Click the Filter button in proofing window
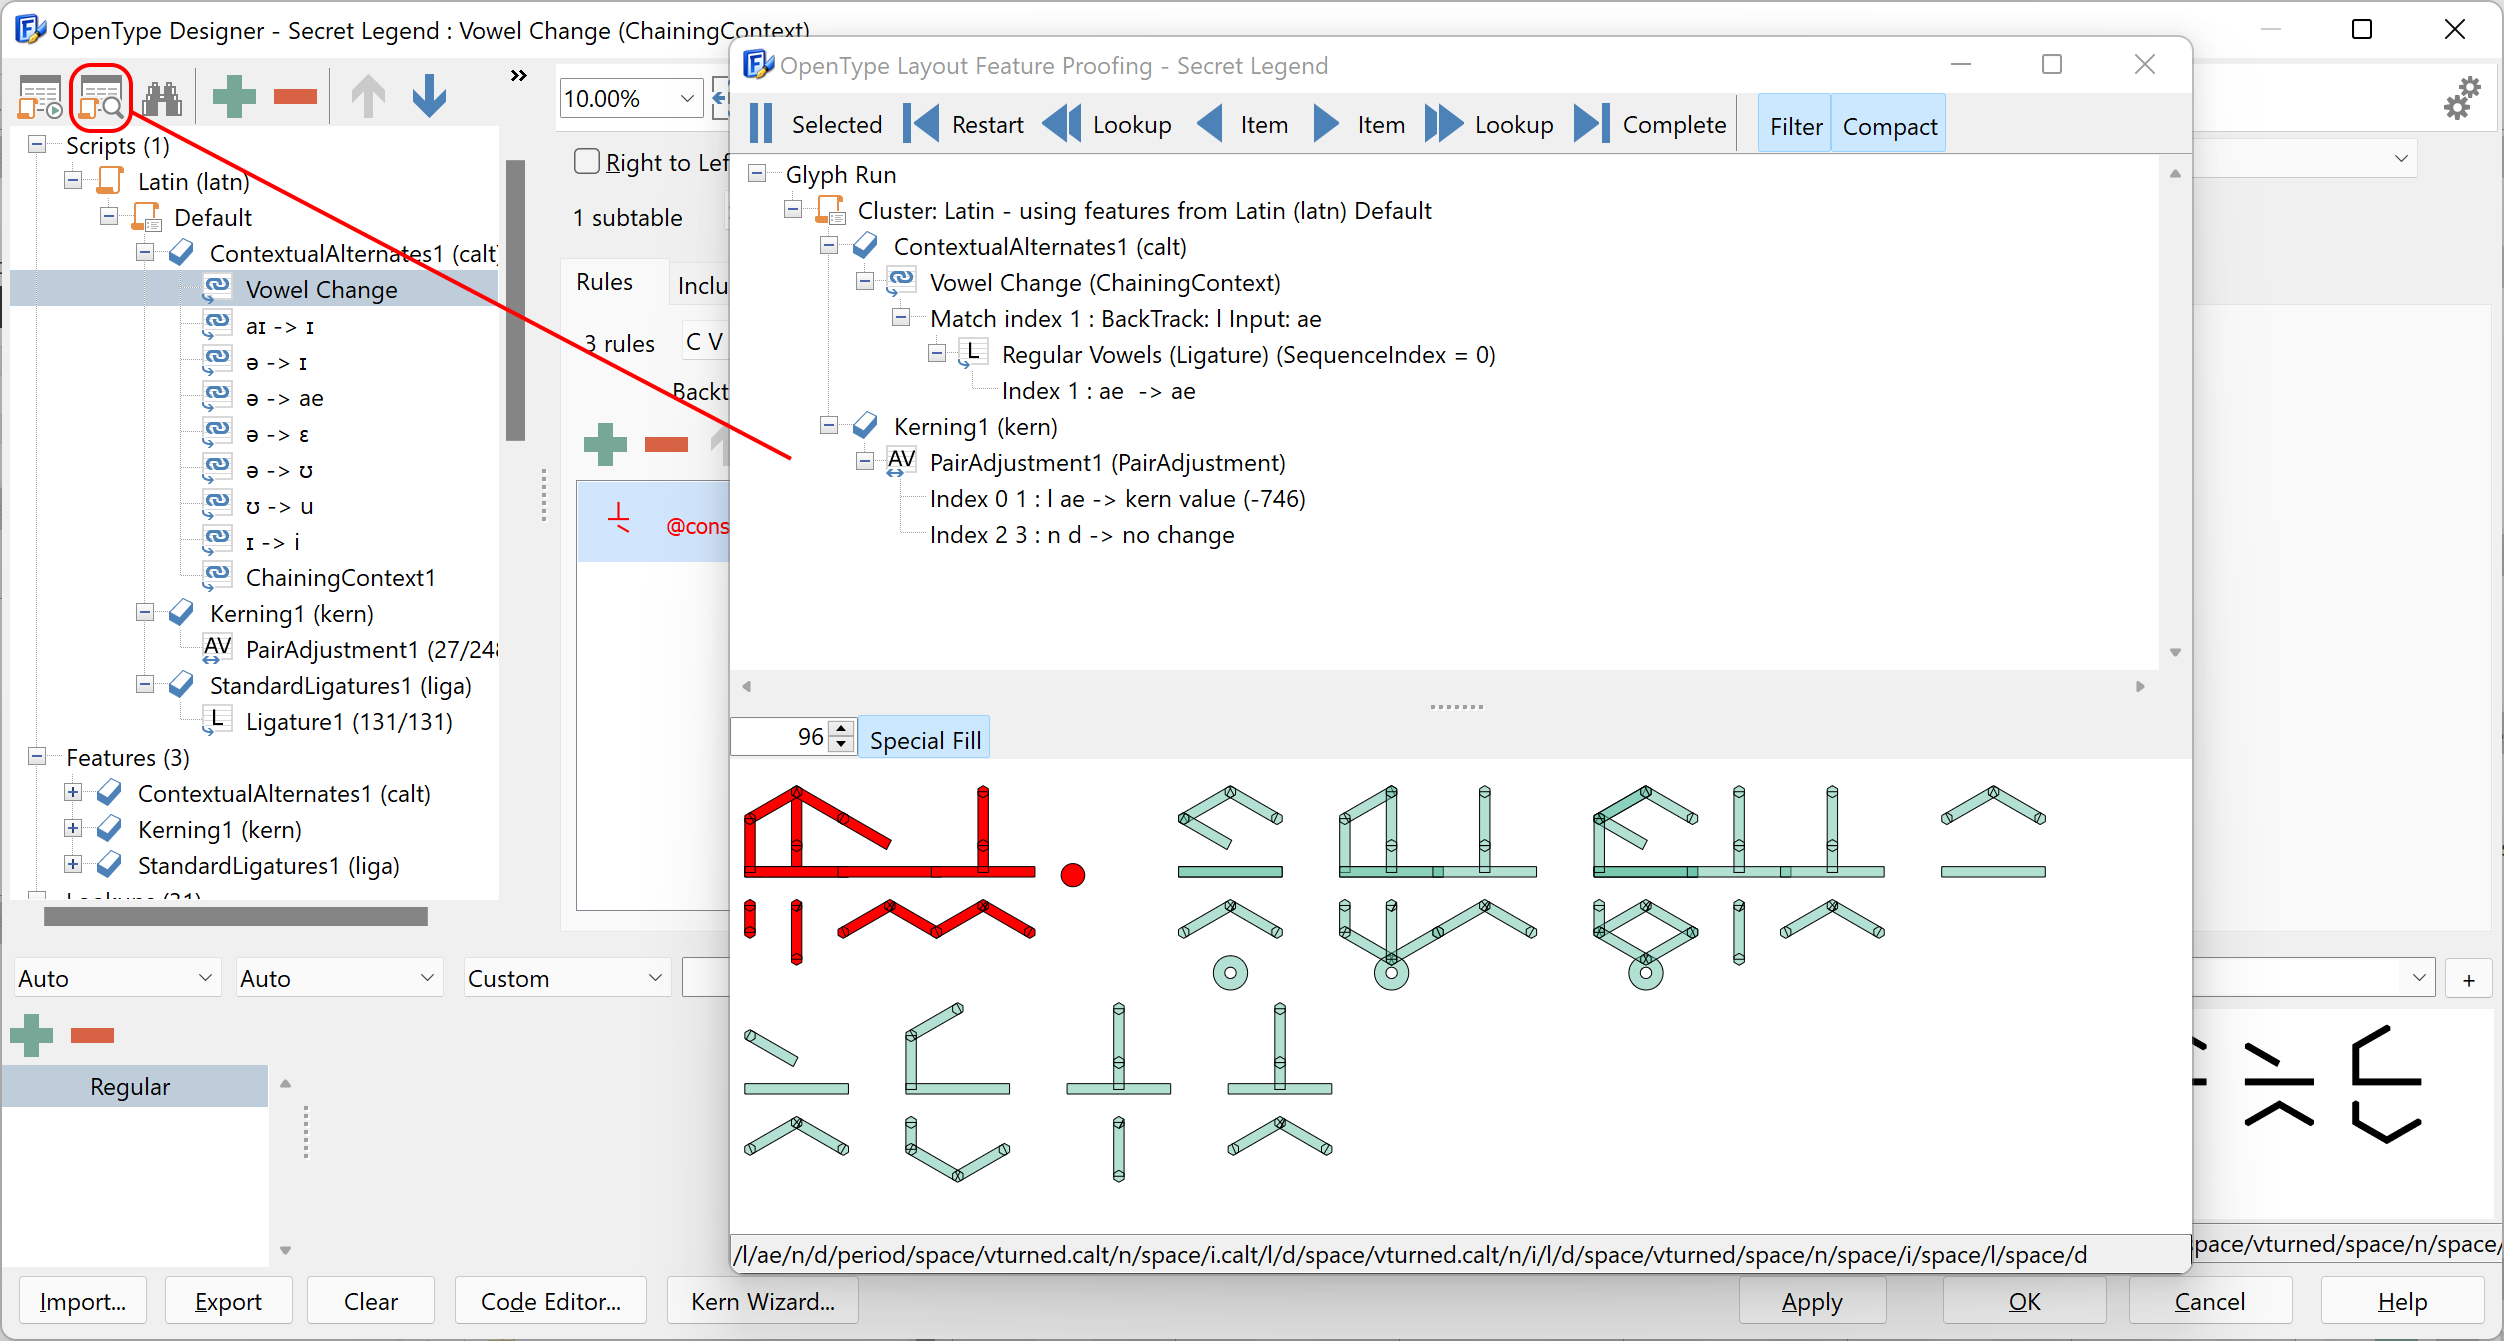The width and height of the screenshot is (2504, 1341). coord(1797,124)
